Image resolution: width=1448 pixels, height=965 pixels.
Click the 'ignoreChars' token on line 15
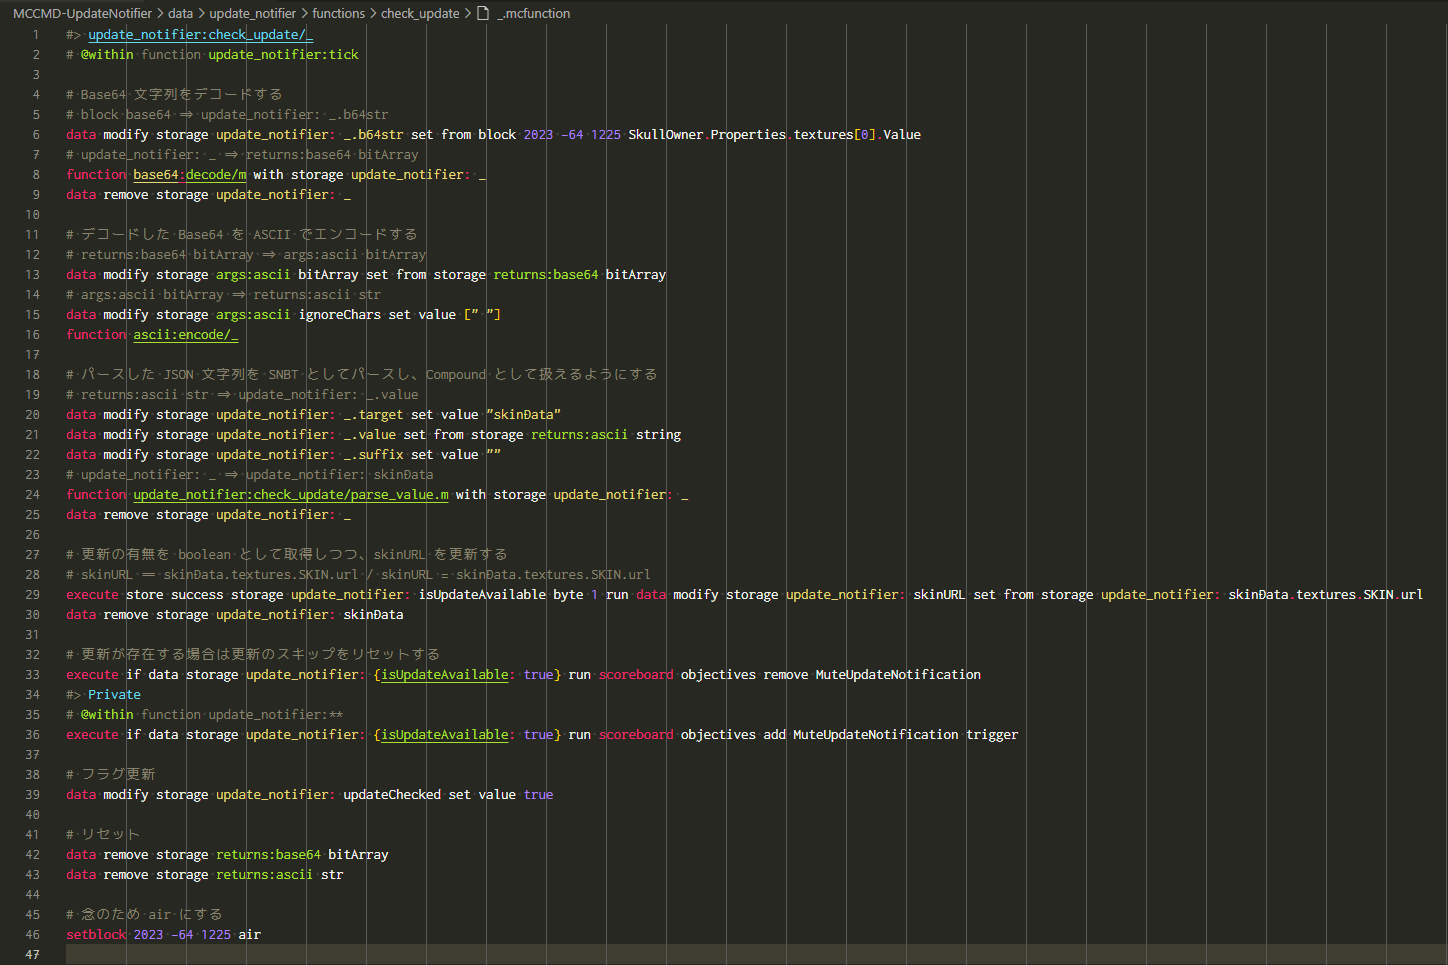pyautogui.click(x=340, y=314)
